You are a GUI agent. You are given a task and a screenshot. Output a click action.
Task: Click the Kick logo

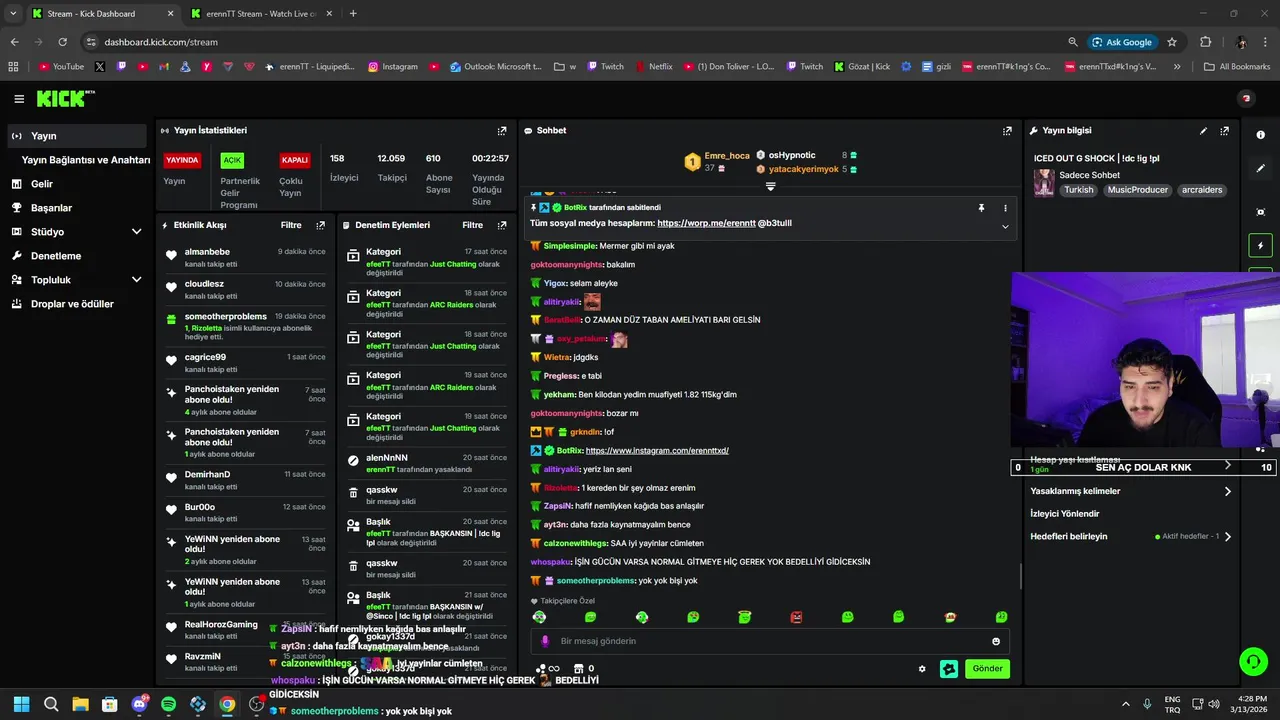[x=65, y=98]
